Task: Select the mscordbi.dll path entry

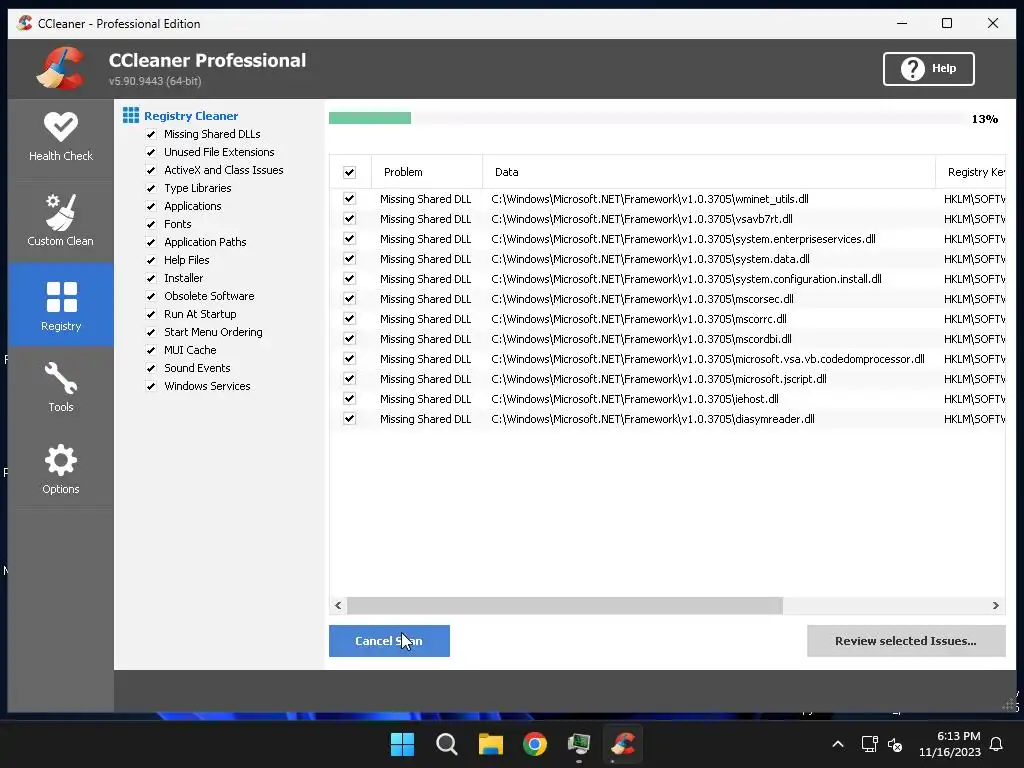Action: click(x=641, y=339)
